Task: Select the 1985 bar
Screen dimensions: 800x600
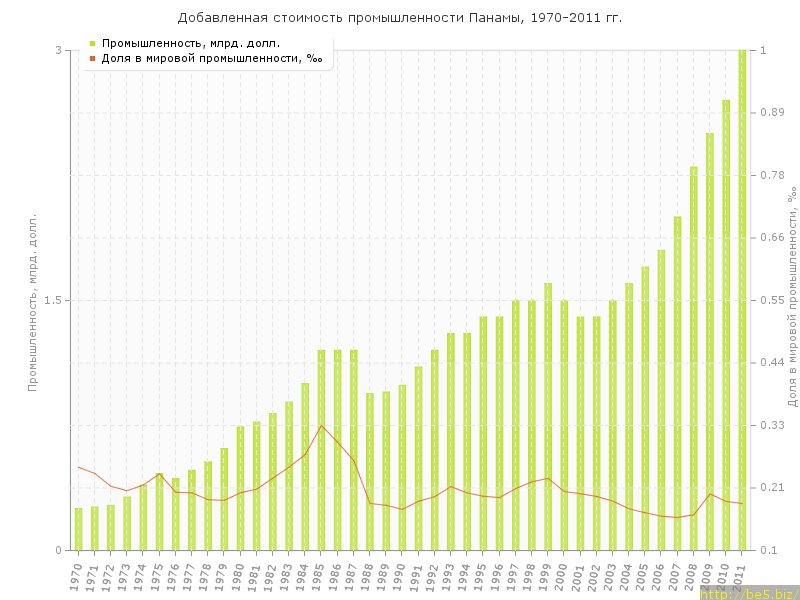Action: coord(321,450)
